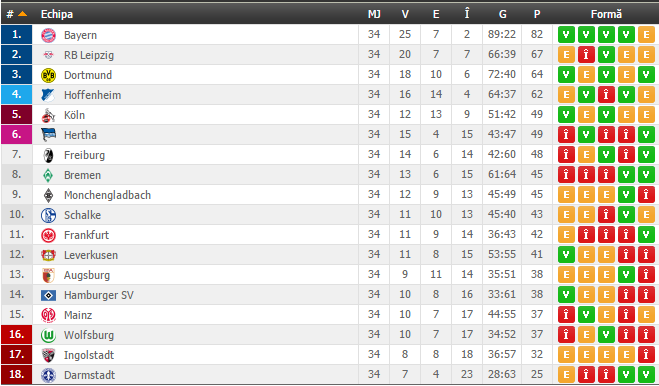
Task: Click the Echipa column header
Action: click(x=57, y=14)
